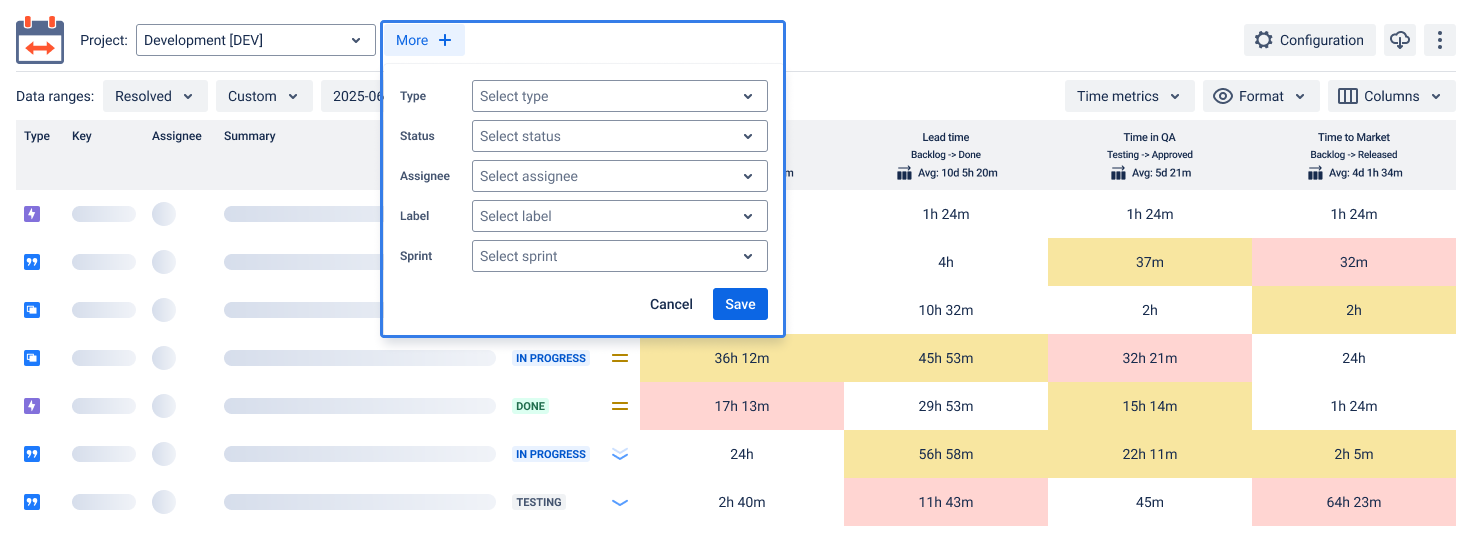Click type icon in the TESTING row
This screenshot has width=1472, height=542.
(x=32, y=502)
